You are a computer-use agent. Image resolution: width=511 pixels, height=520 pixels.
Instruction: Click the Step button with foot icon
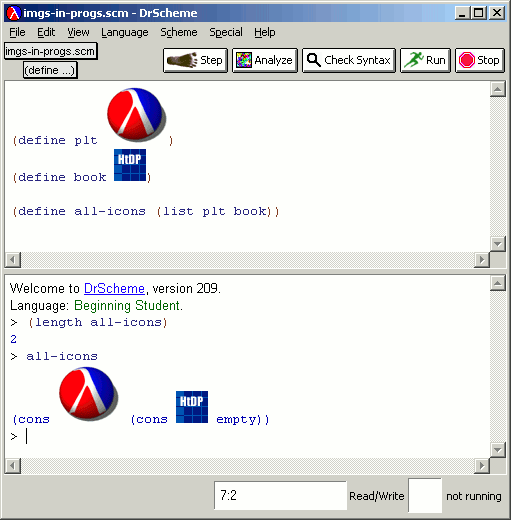click(x=195, y=60)
